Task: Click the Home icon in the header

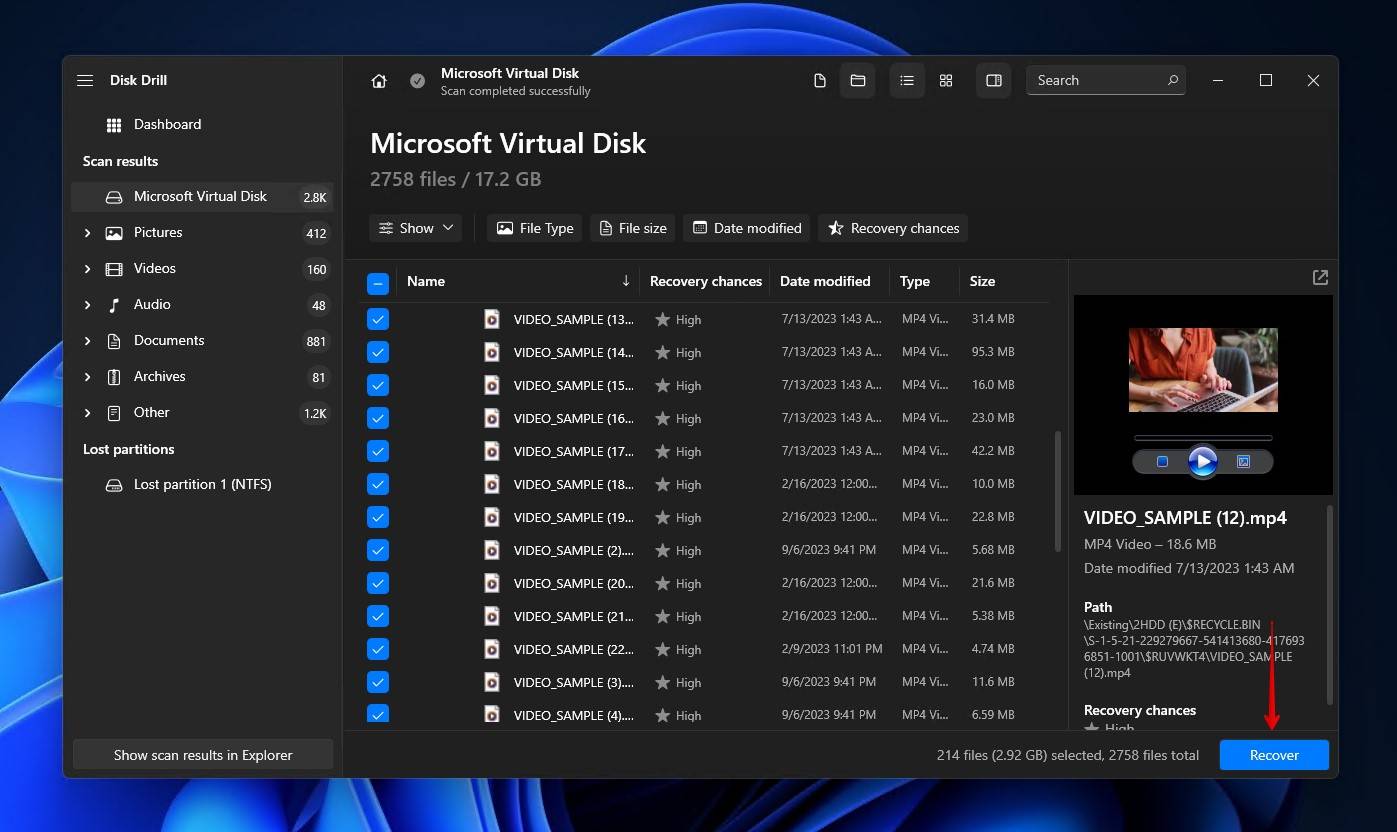Action: click(379, 81)
